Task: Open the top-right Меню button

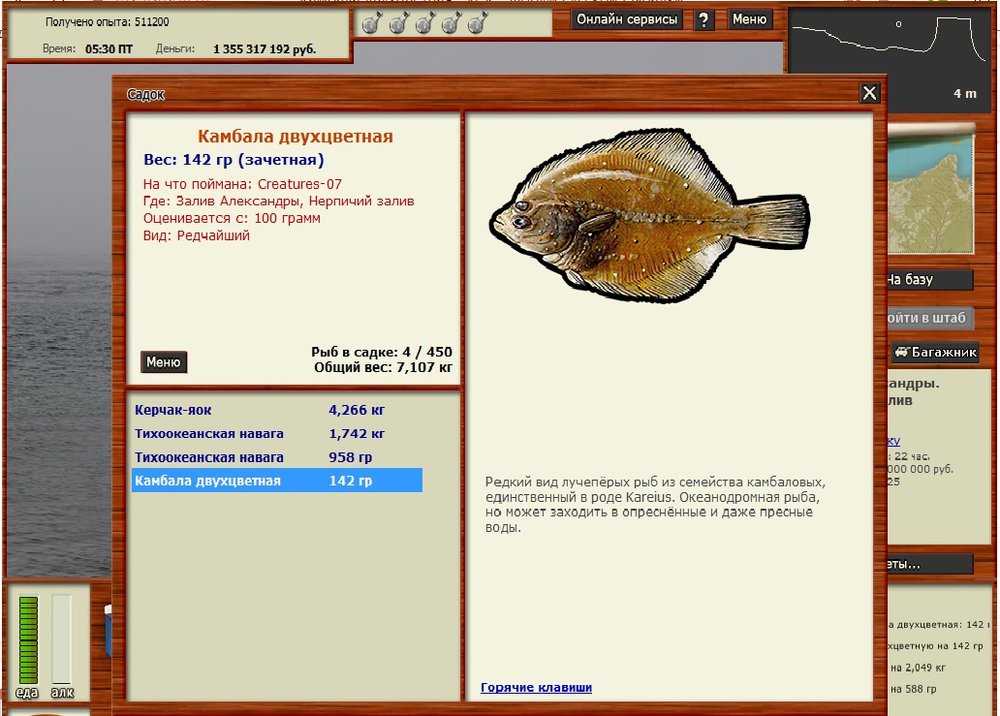Action: (x=749, y=19)
